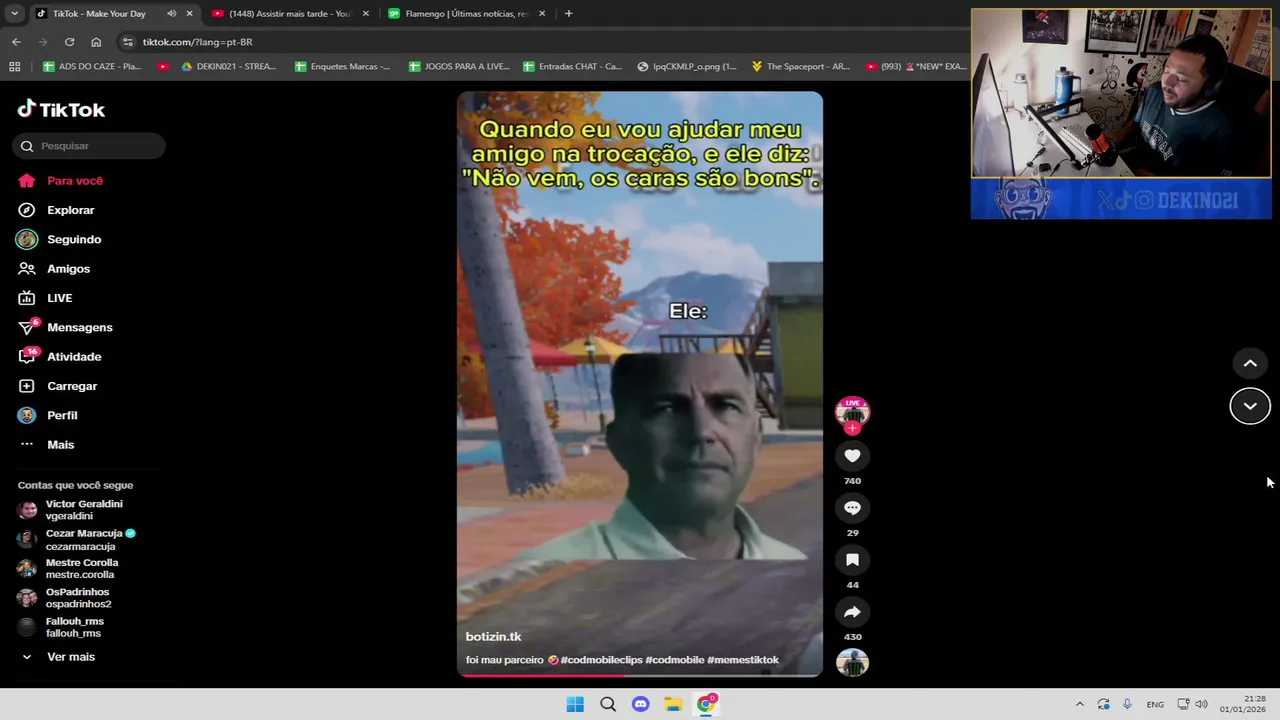Open Mensagens inbox
The height and width of the screenshot is (720, 1280).
point(65,327)
